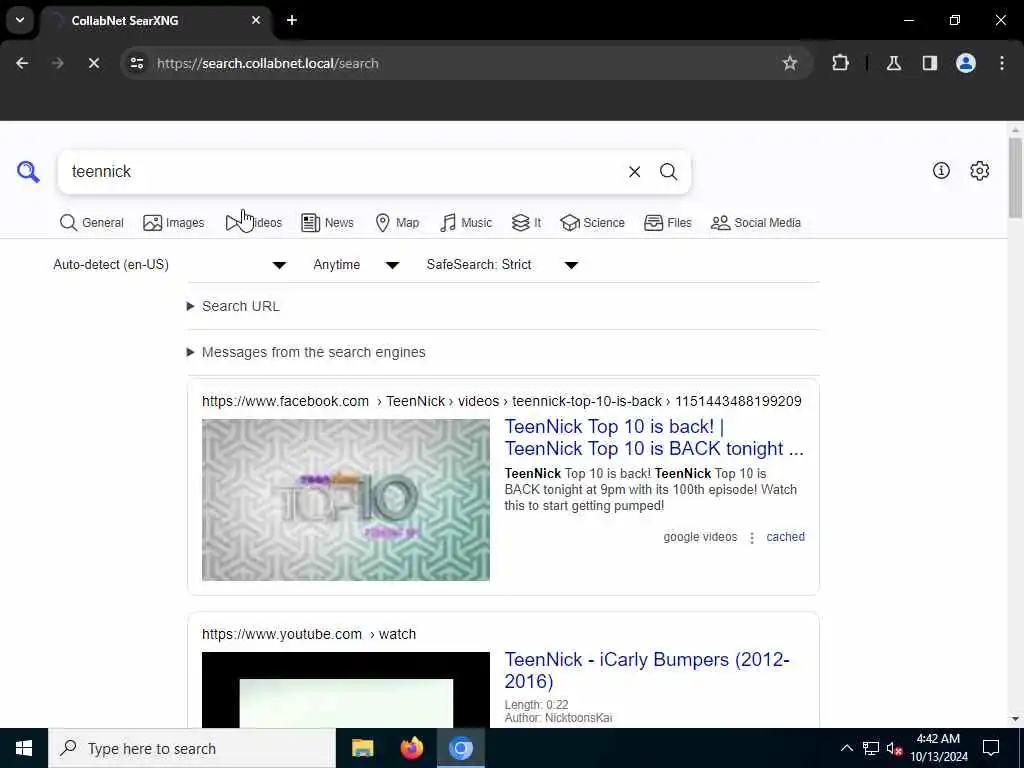Open a new browser tab
Image resolution: width=1024 pixels, height=768 pixels.
(x=292, y=20)
